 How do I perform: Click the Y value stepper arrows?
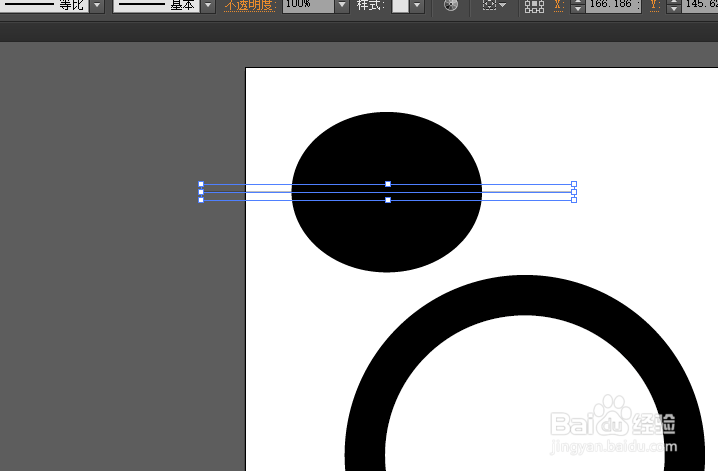pyautogui.click(x=674, y=5)
